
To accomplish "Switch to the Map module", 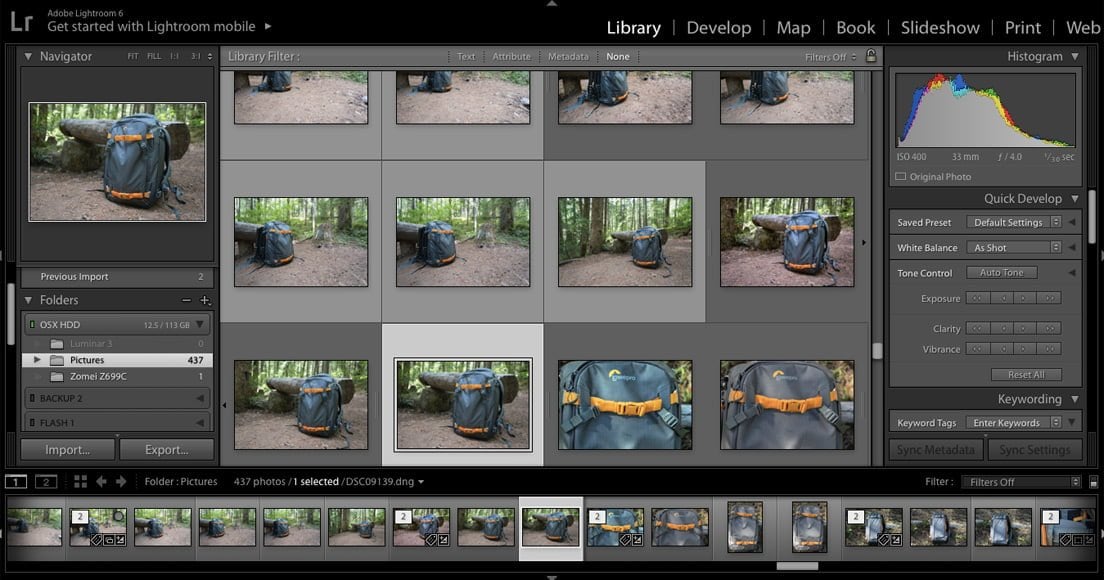I will click(794, 27).
